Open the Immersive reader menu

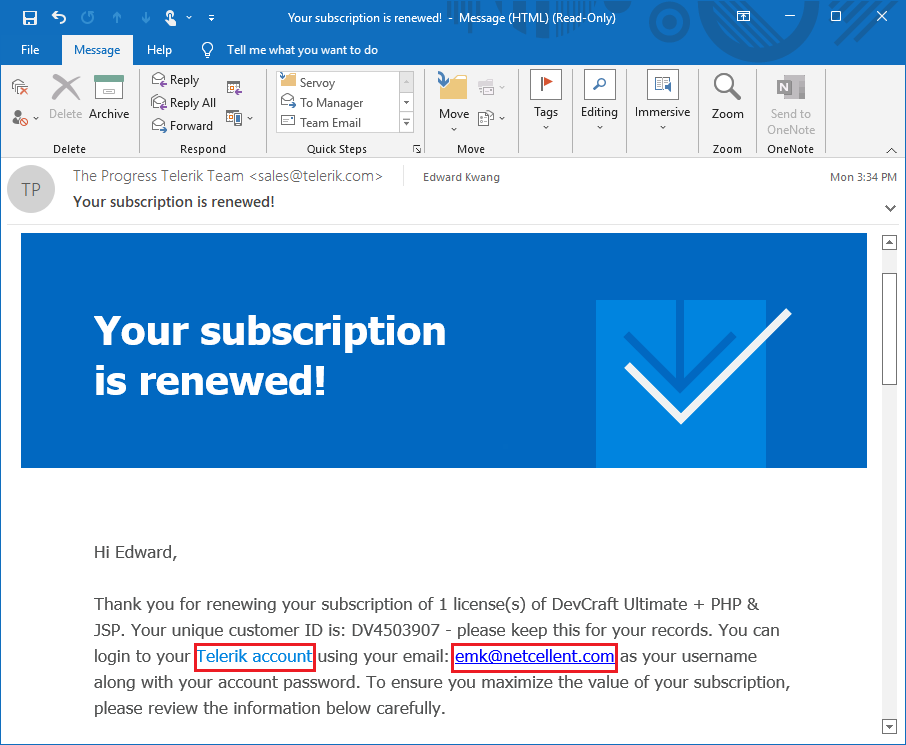pos(662,100)
